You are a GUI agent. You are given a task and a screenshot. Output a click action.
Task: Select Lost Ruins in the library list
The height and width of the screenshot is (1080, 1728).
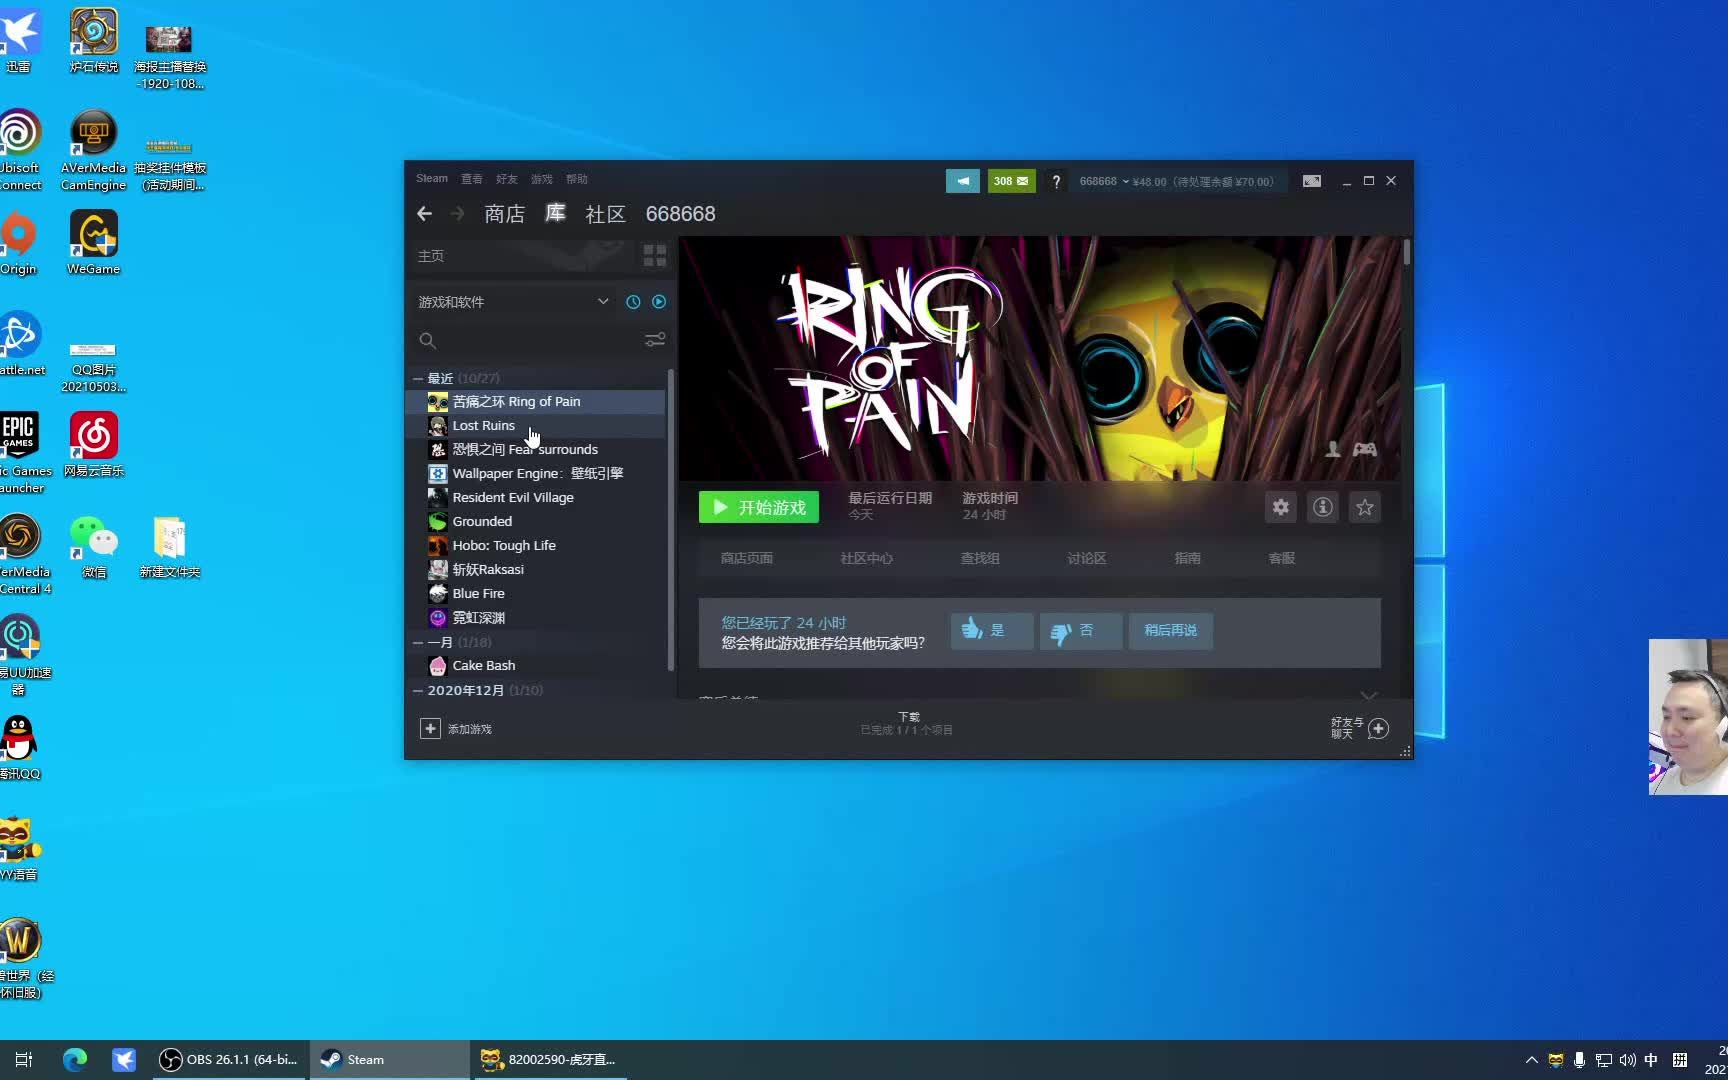[x=535, y=426]
